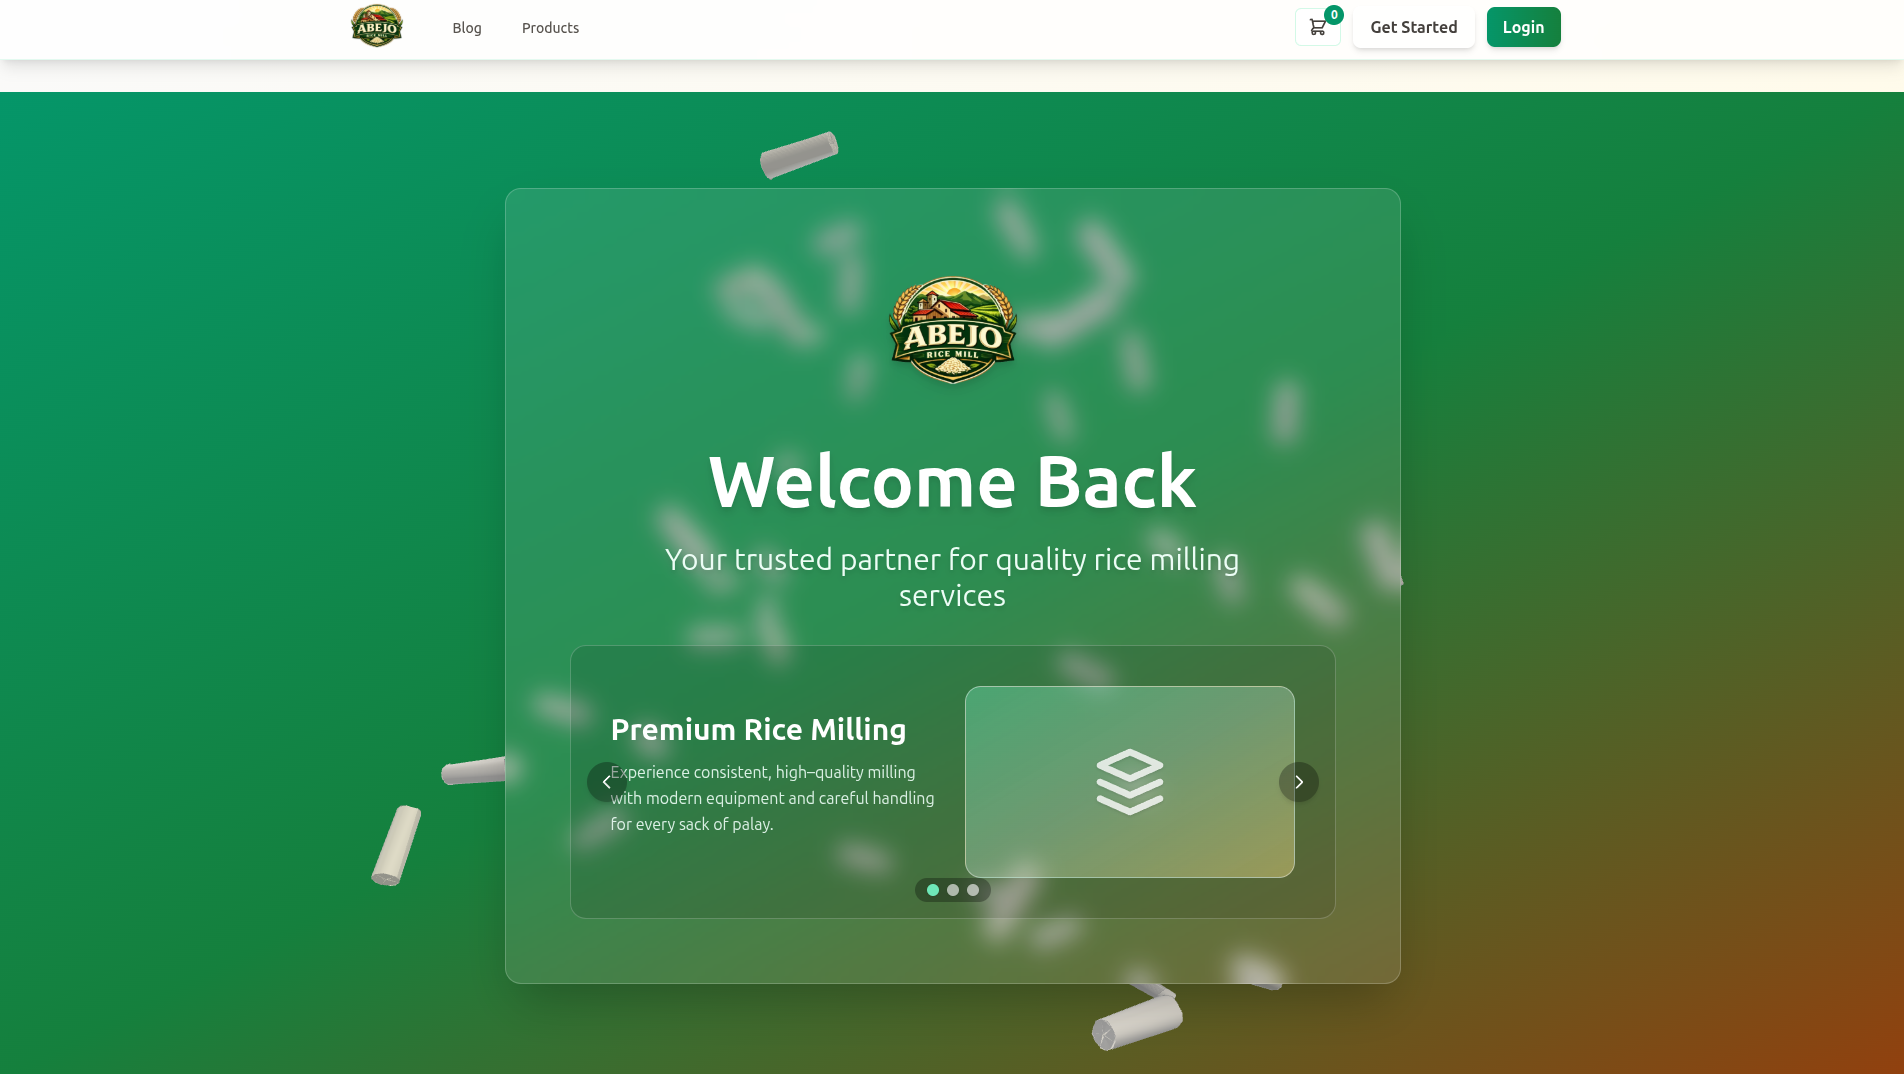
Task: Advance carousel with the right chevron
Action: pyautogui.click(x=1299, y=782)
